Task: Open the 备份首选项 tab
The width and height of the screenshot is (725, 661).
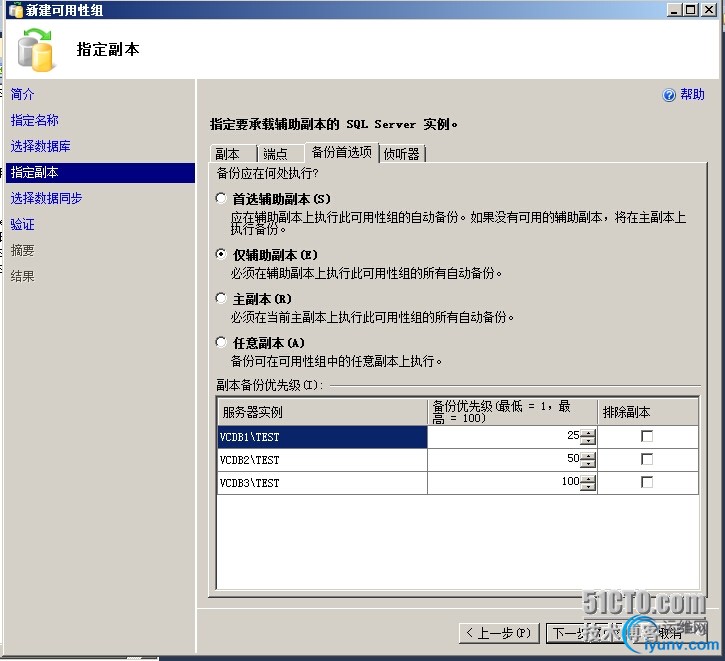Action: pos(342,152)
